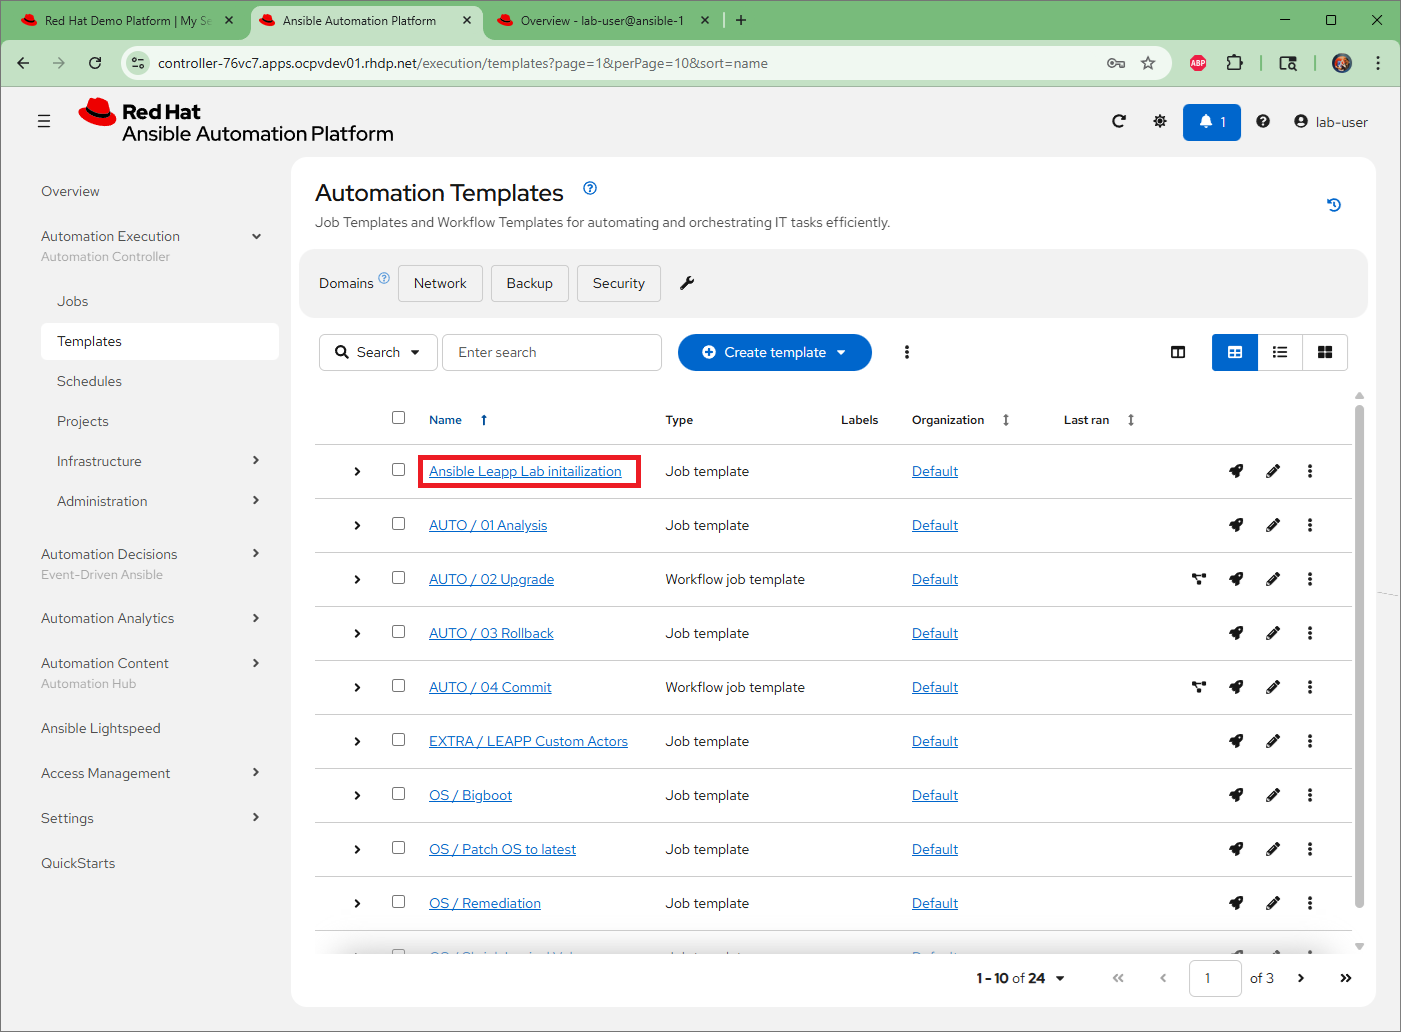Expand the Ansible Leapp Lab initialization row
1401x1032 pixels.
pos(357,471)
